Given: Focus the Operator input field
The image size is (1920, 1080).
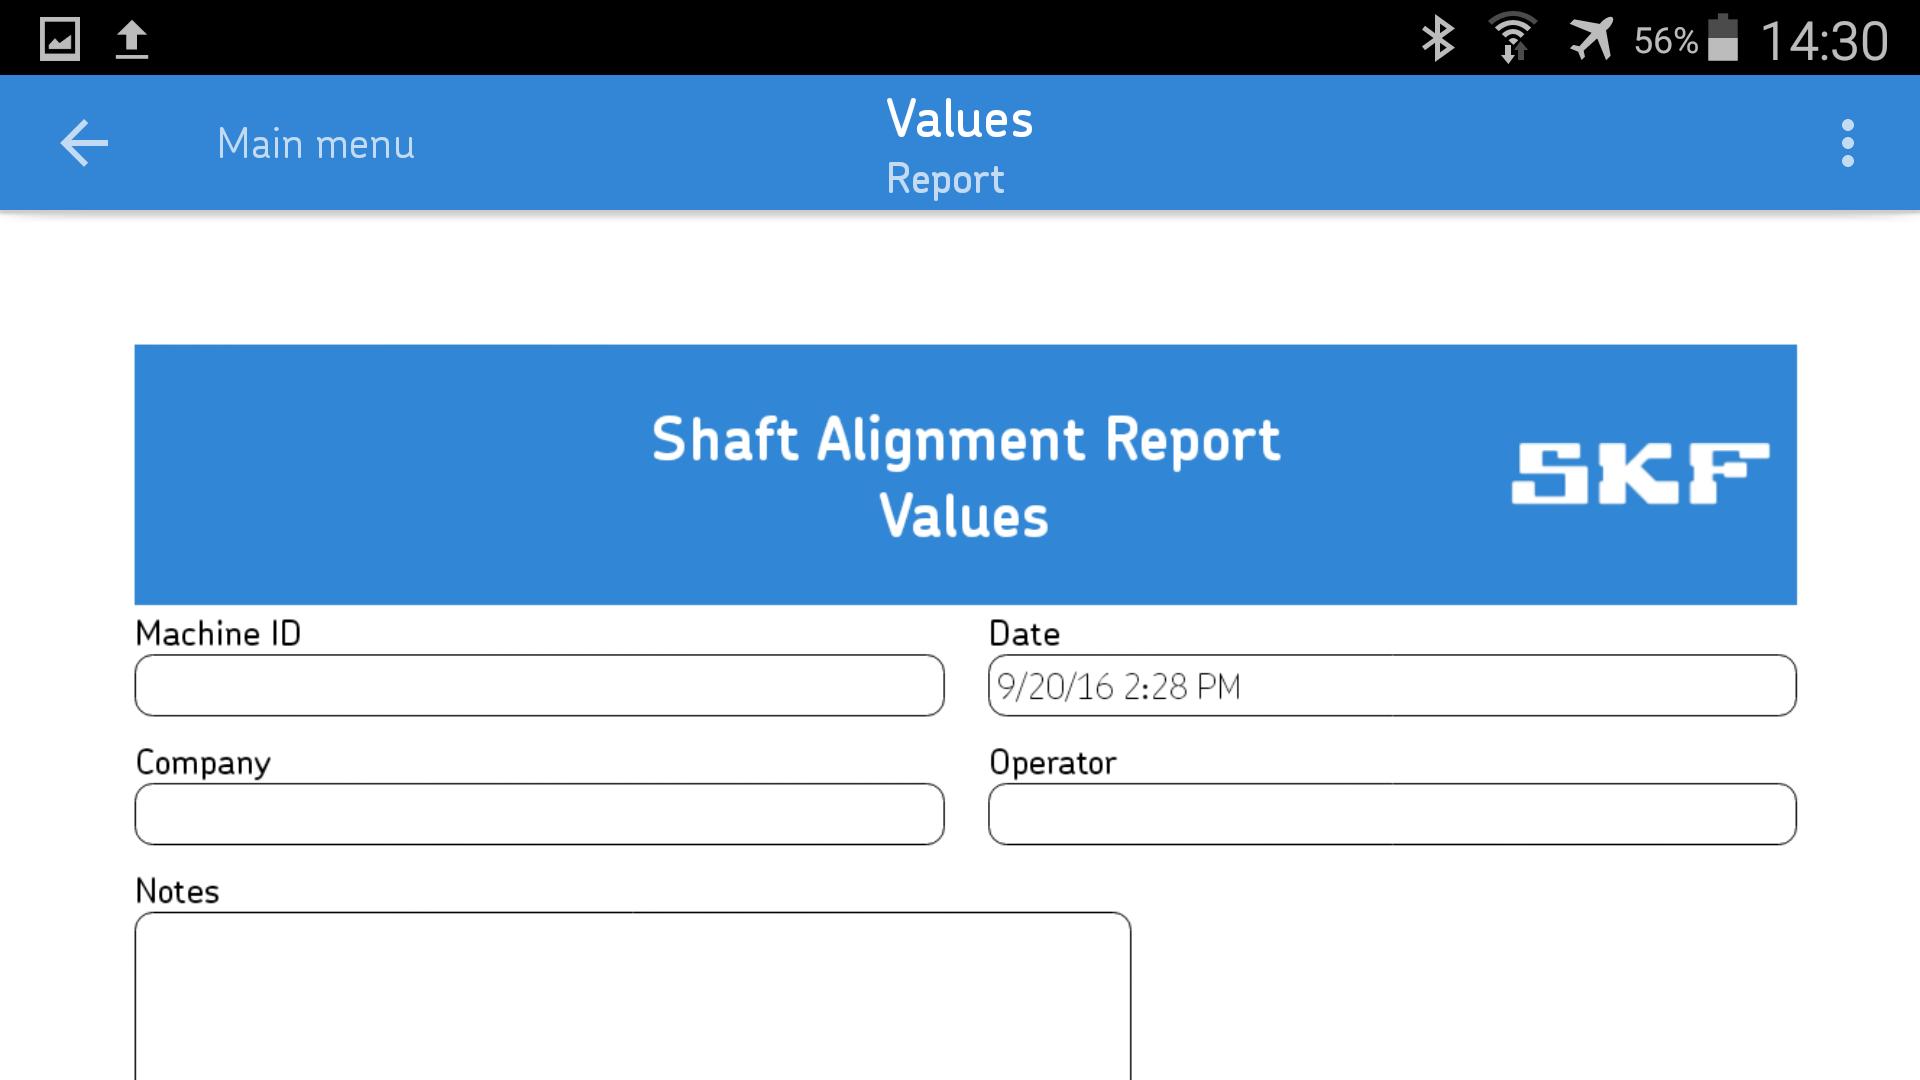Looking at the screenshot, I should point(1391,814).
